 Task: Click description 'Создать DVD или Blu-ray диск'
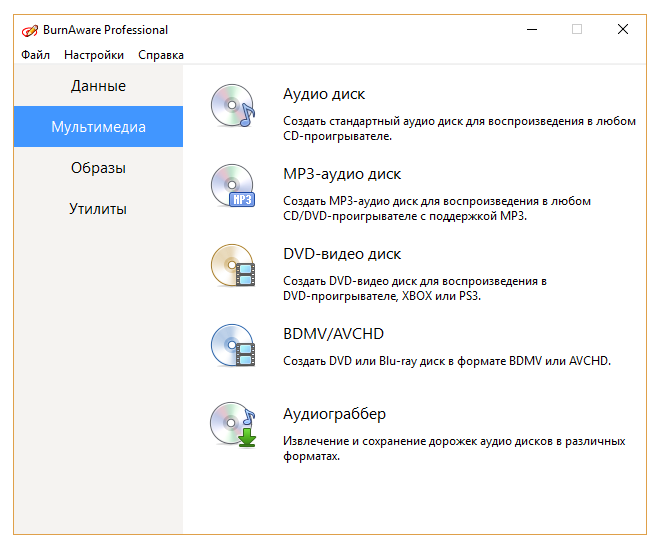[447, 361]
